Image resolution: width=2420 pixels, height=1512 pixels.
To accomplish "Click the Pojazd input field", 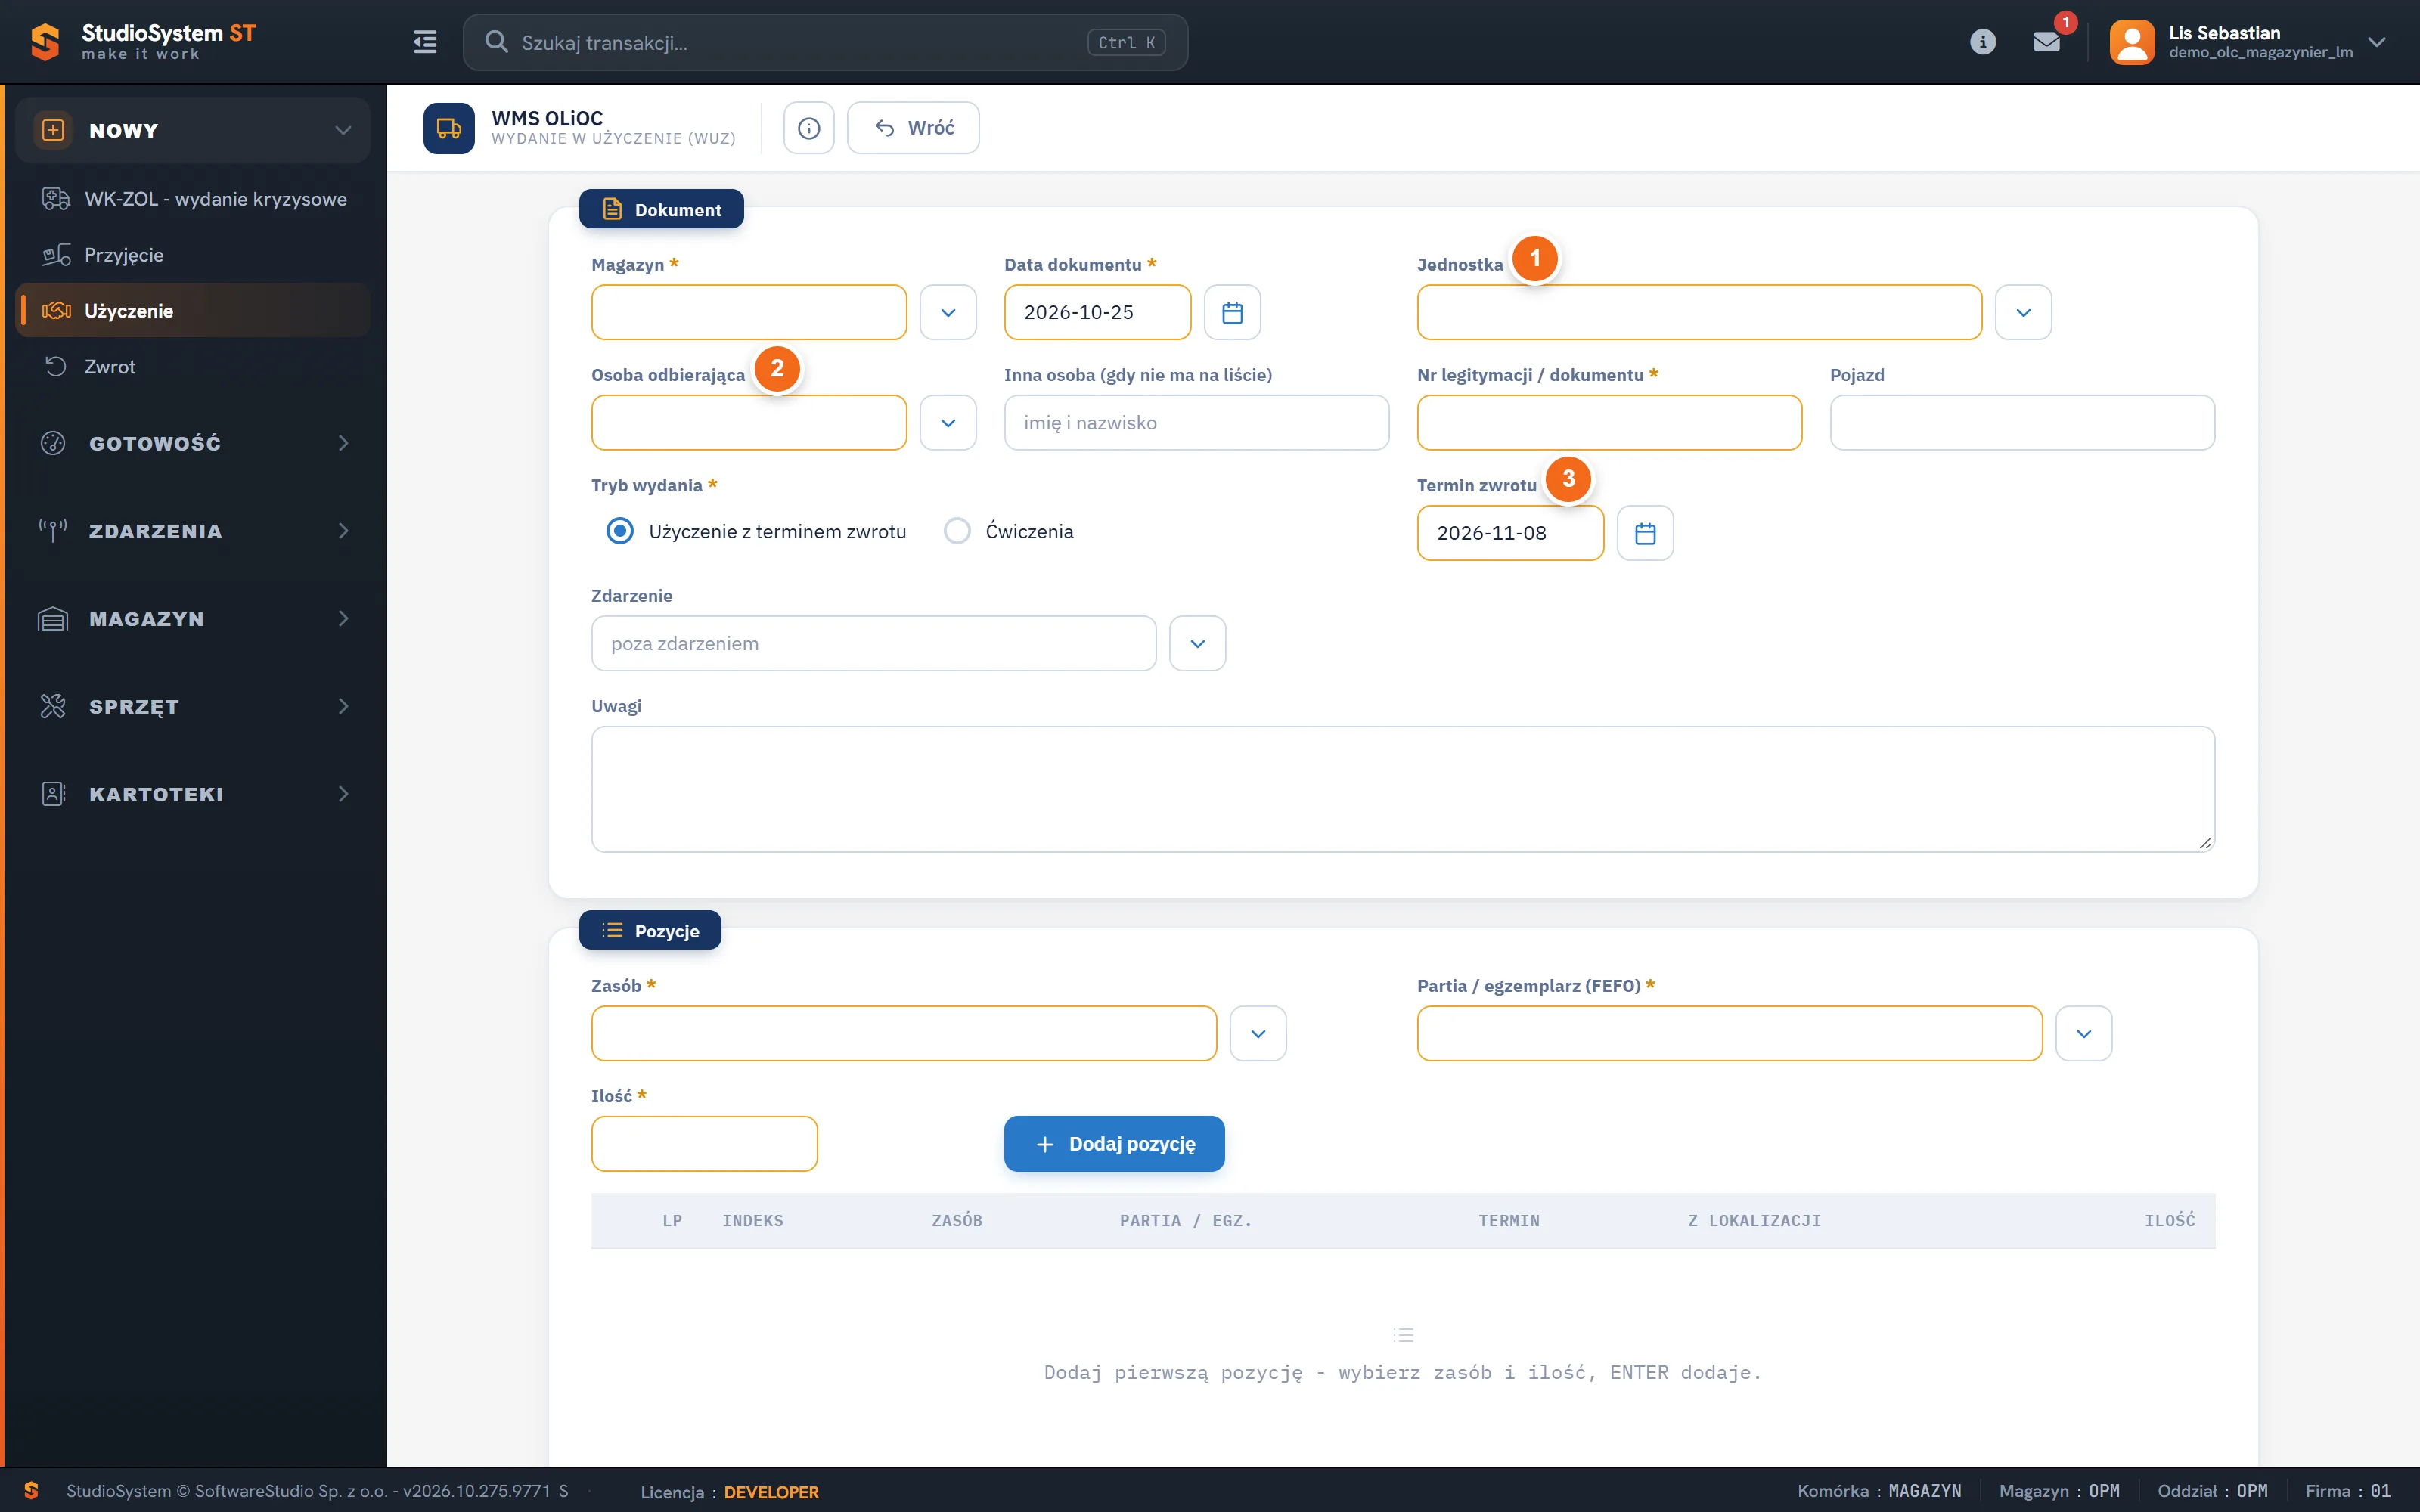I will click(2022, 423).
